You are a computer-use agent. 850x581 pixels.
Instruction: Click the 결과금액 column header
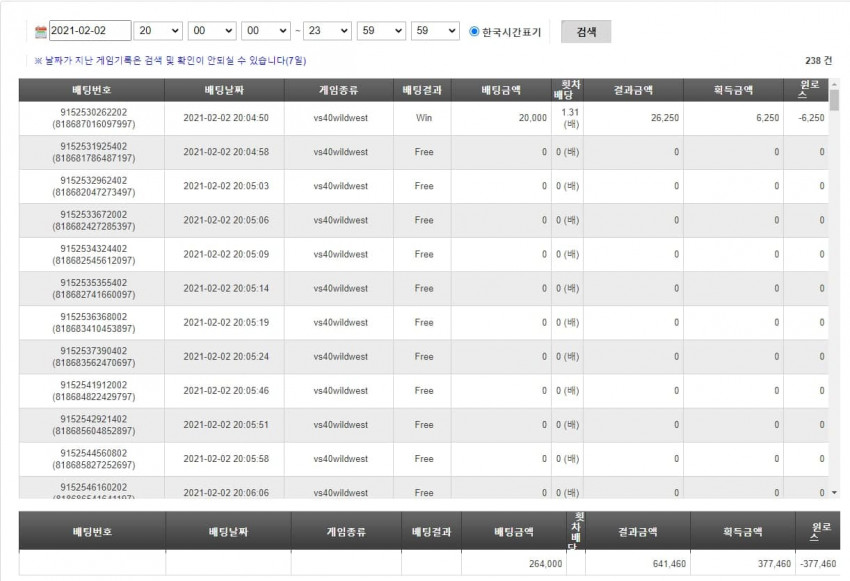pos(633,90)
